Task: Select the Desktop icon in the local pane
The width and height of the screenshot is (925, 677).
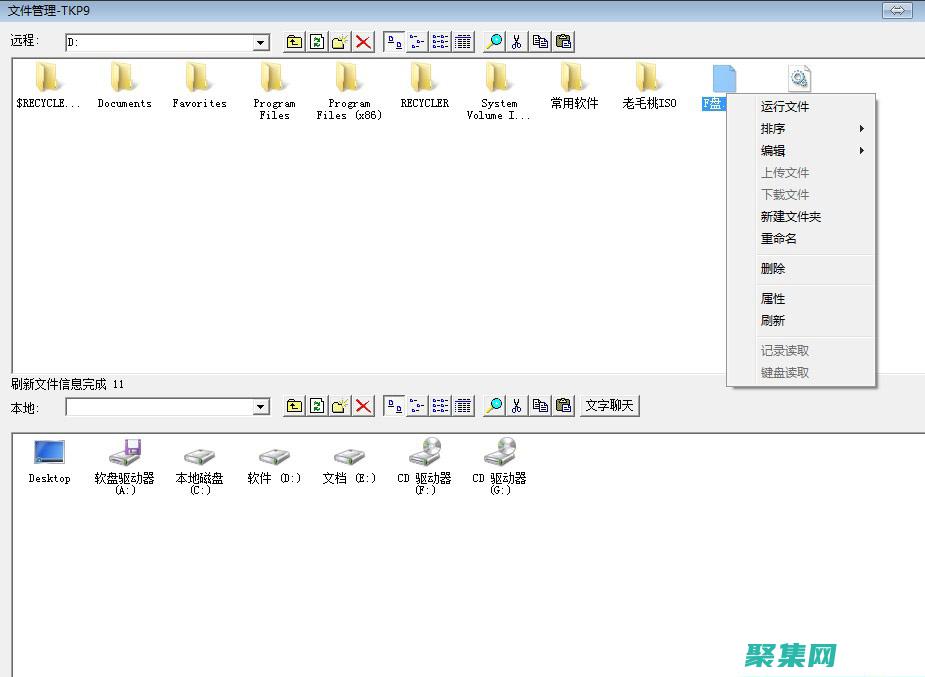Action: point(48,455)
